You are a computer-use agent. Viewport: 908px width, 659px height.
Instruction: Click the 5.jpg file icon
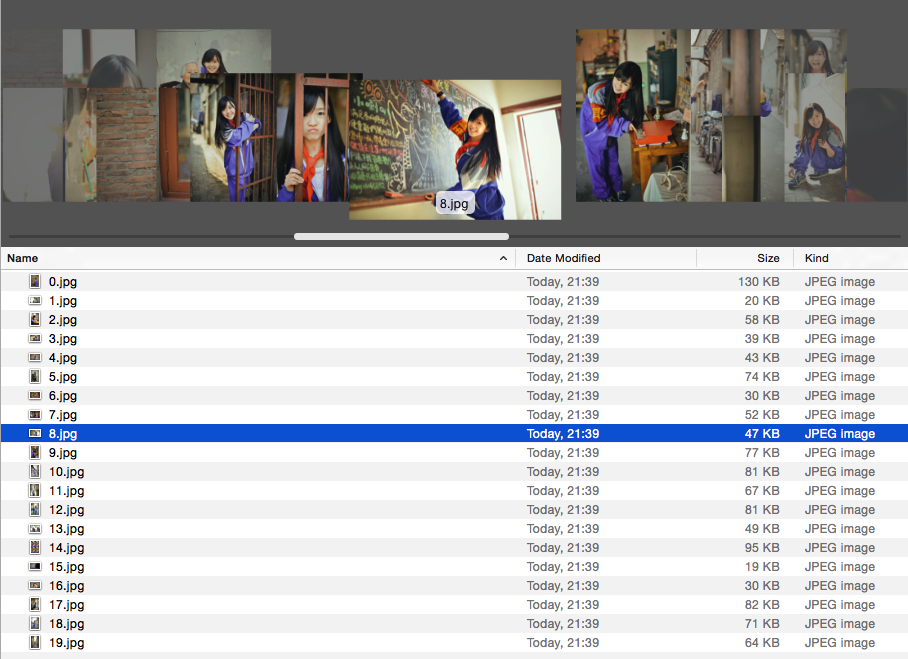pyautogui.click(x=35, y=376)
